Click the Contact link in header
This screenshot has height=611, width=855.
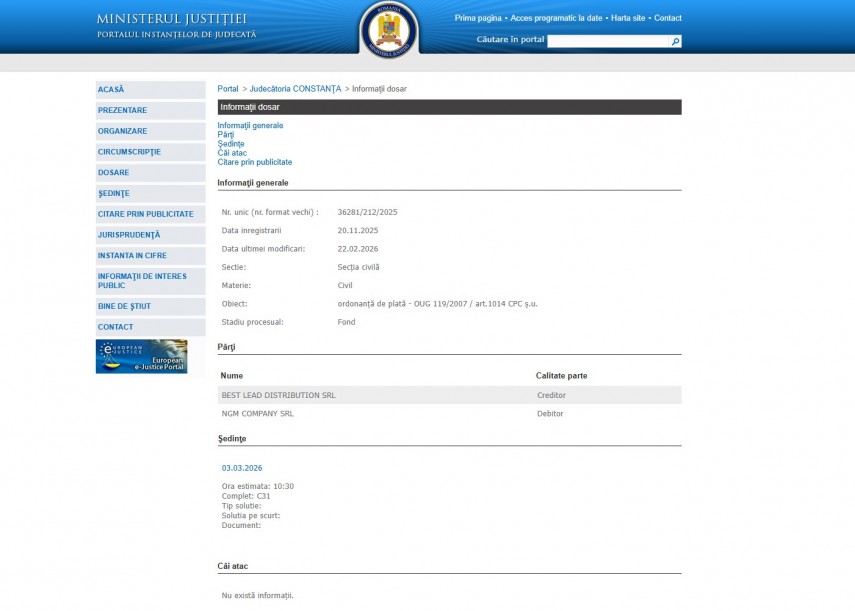point(667,18)
